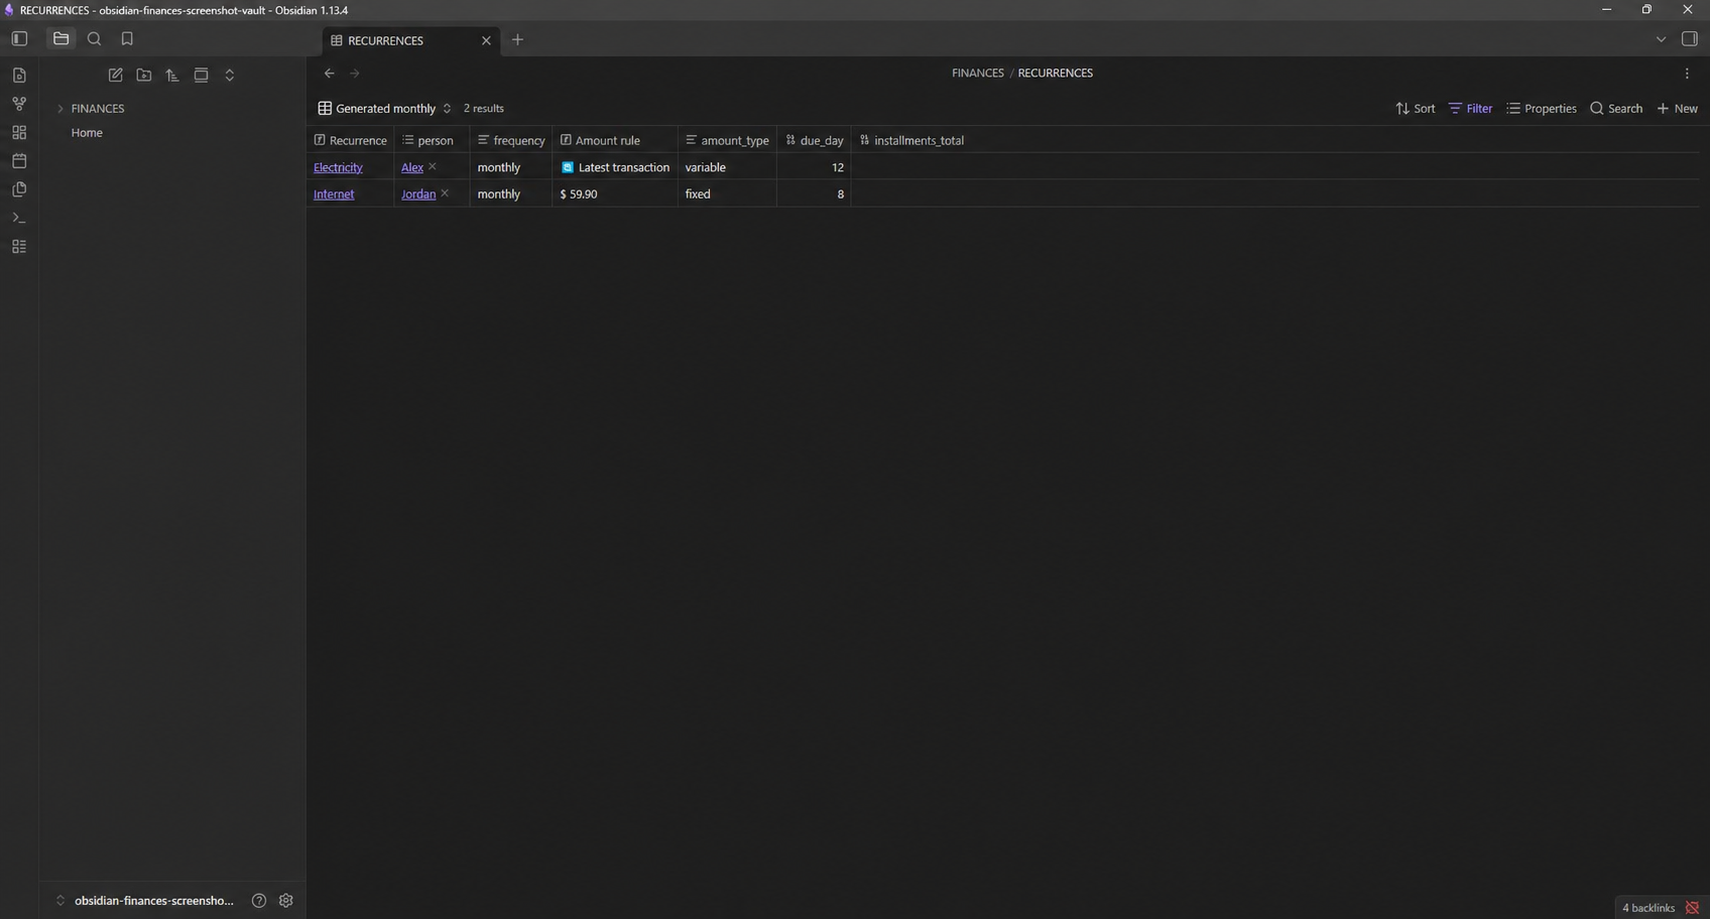Image resolution: width=1710 pixels, height=919 pixels.
Task: Open the bookmarks pane icon
Action: (127, 39)
